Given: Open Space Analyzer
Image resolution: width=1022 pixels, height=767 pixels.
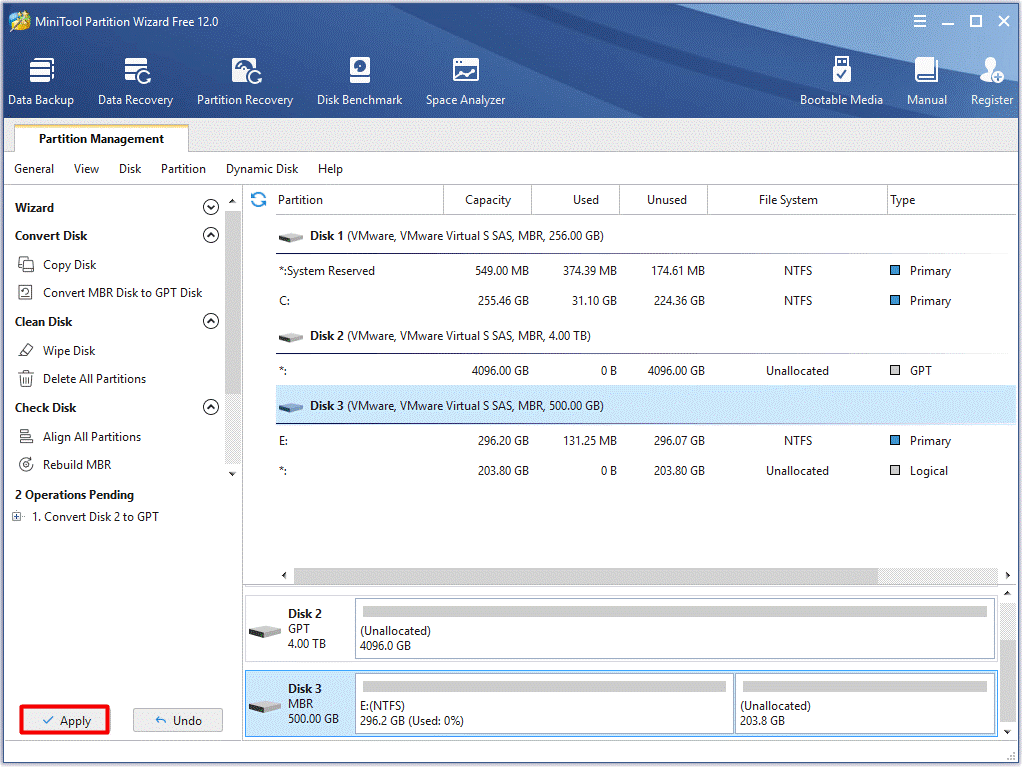Looking at the screenshot, I should pos(465,81).
